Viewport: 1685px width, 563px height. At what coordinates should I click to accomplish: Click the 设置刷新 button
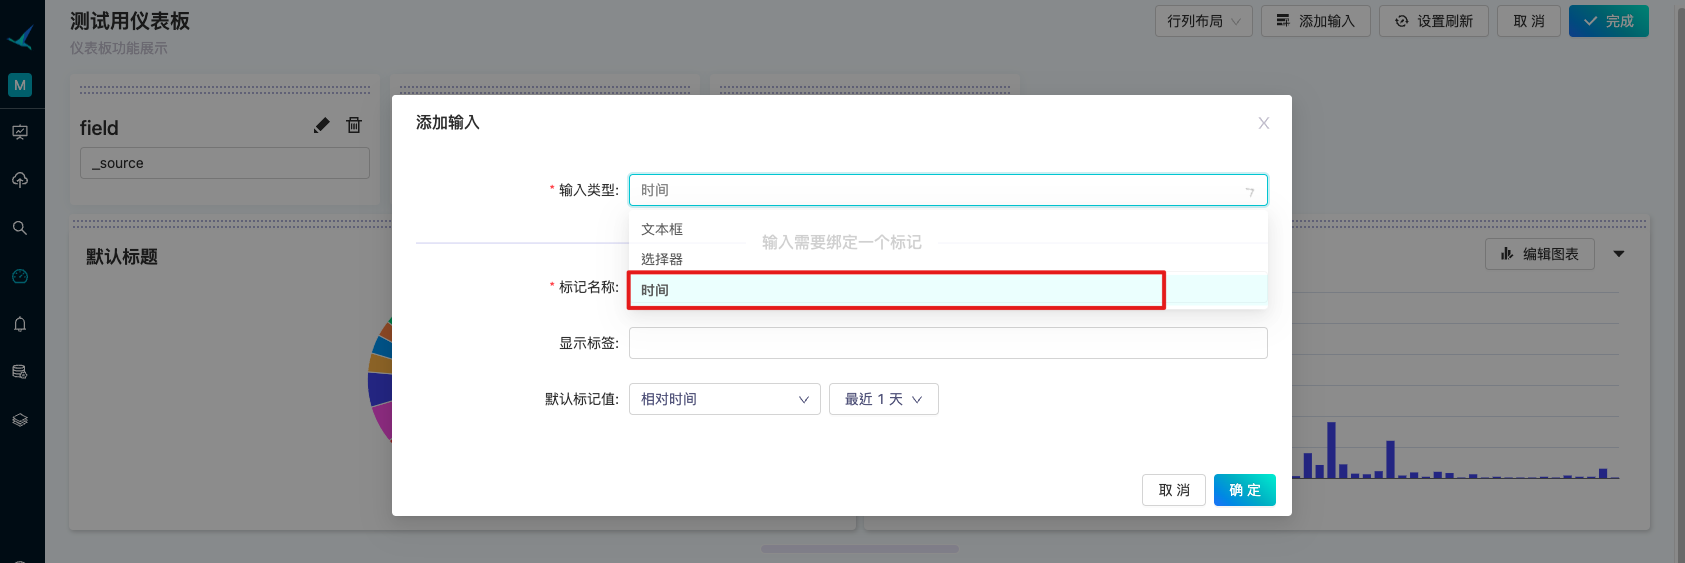[x=1434, y=21]
